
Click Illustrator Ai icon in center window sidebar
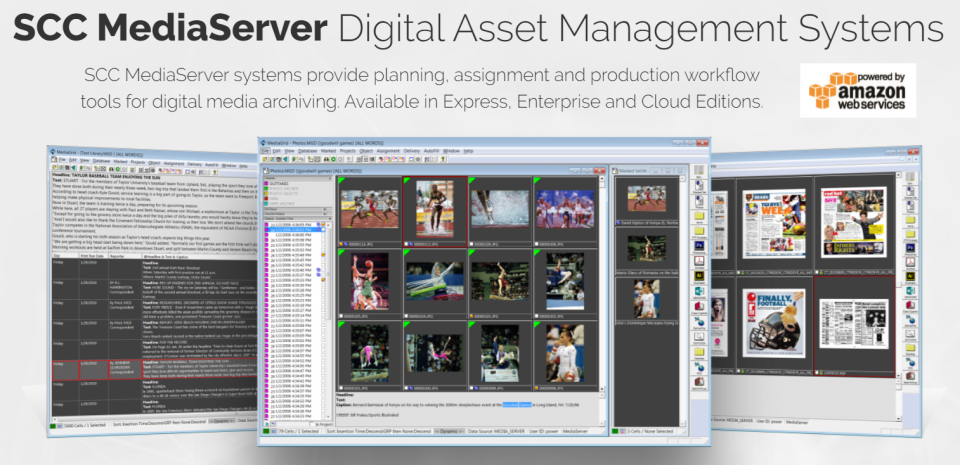(699, 276)
